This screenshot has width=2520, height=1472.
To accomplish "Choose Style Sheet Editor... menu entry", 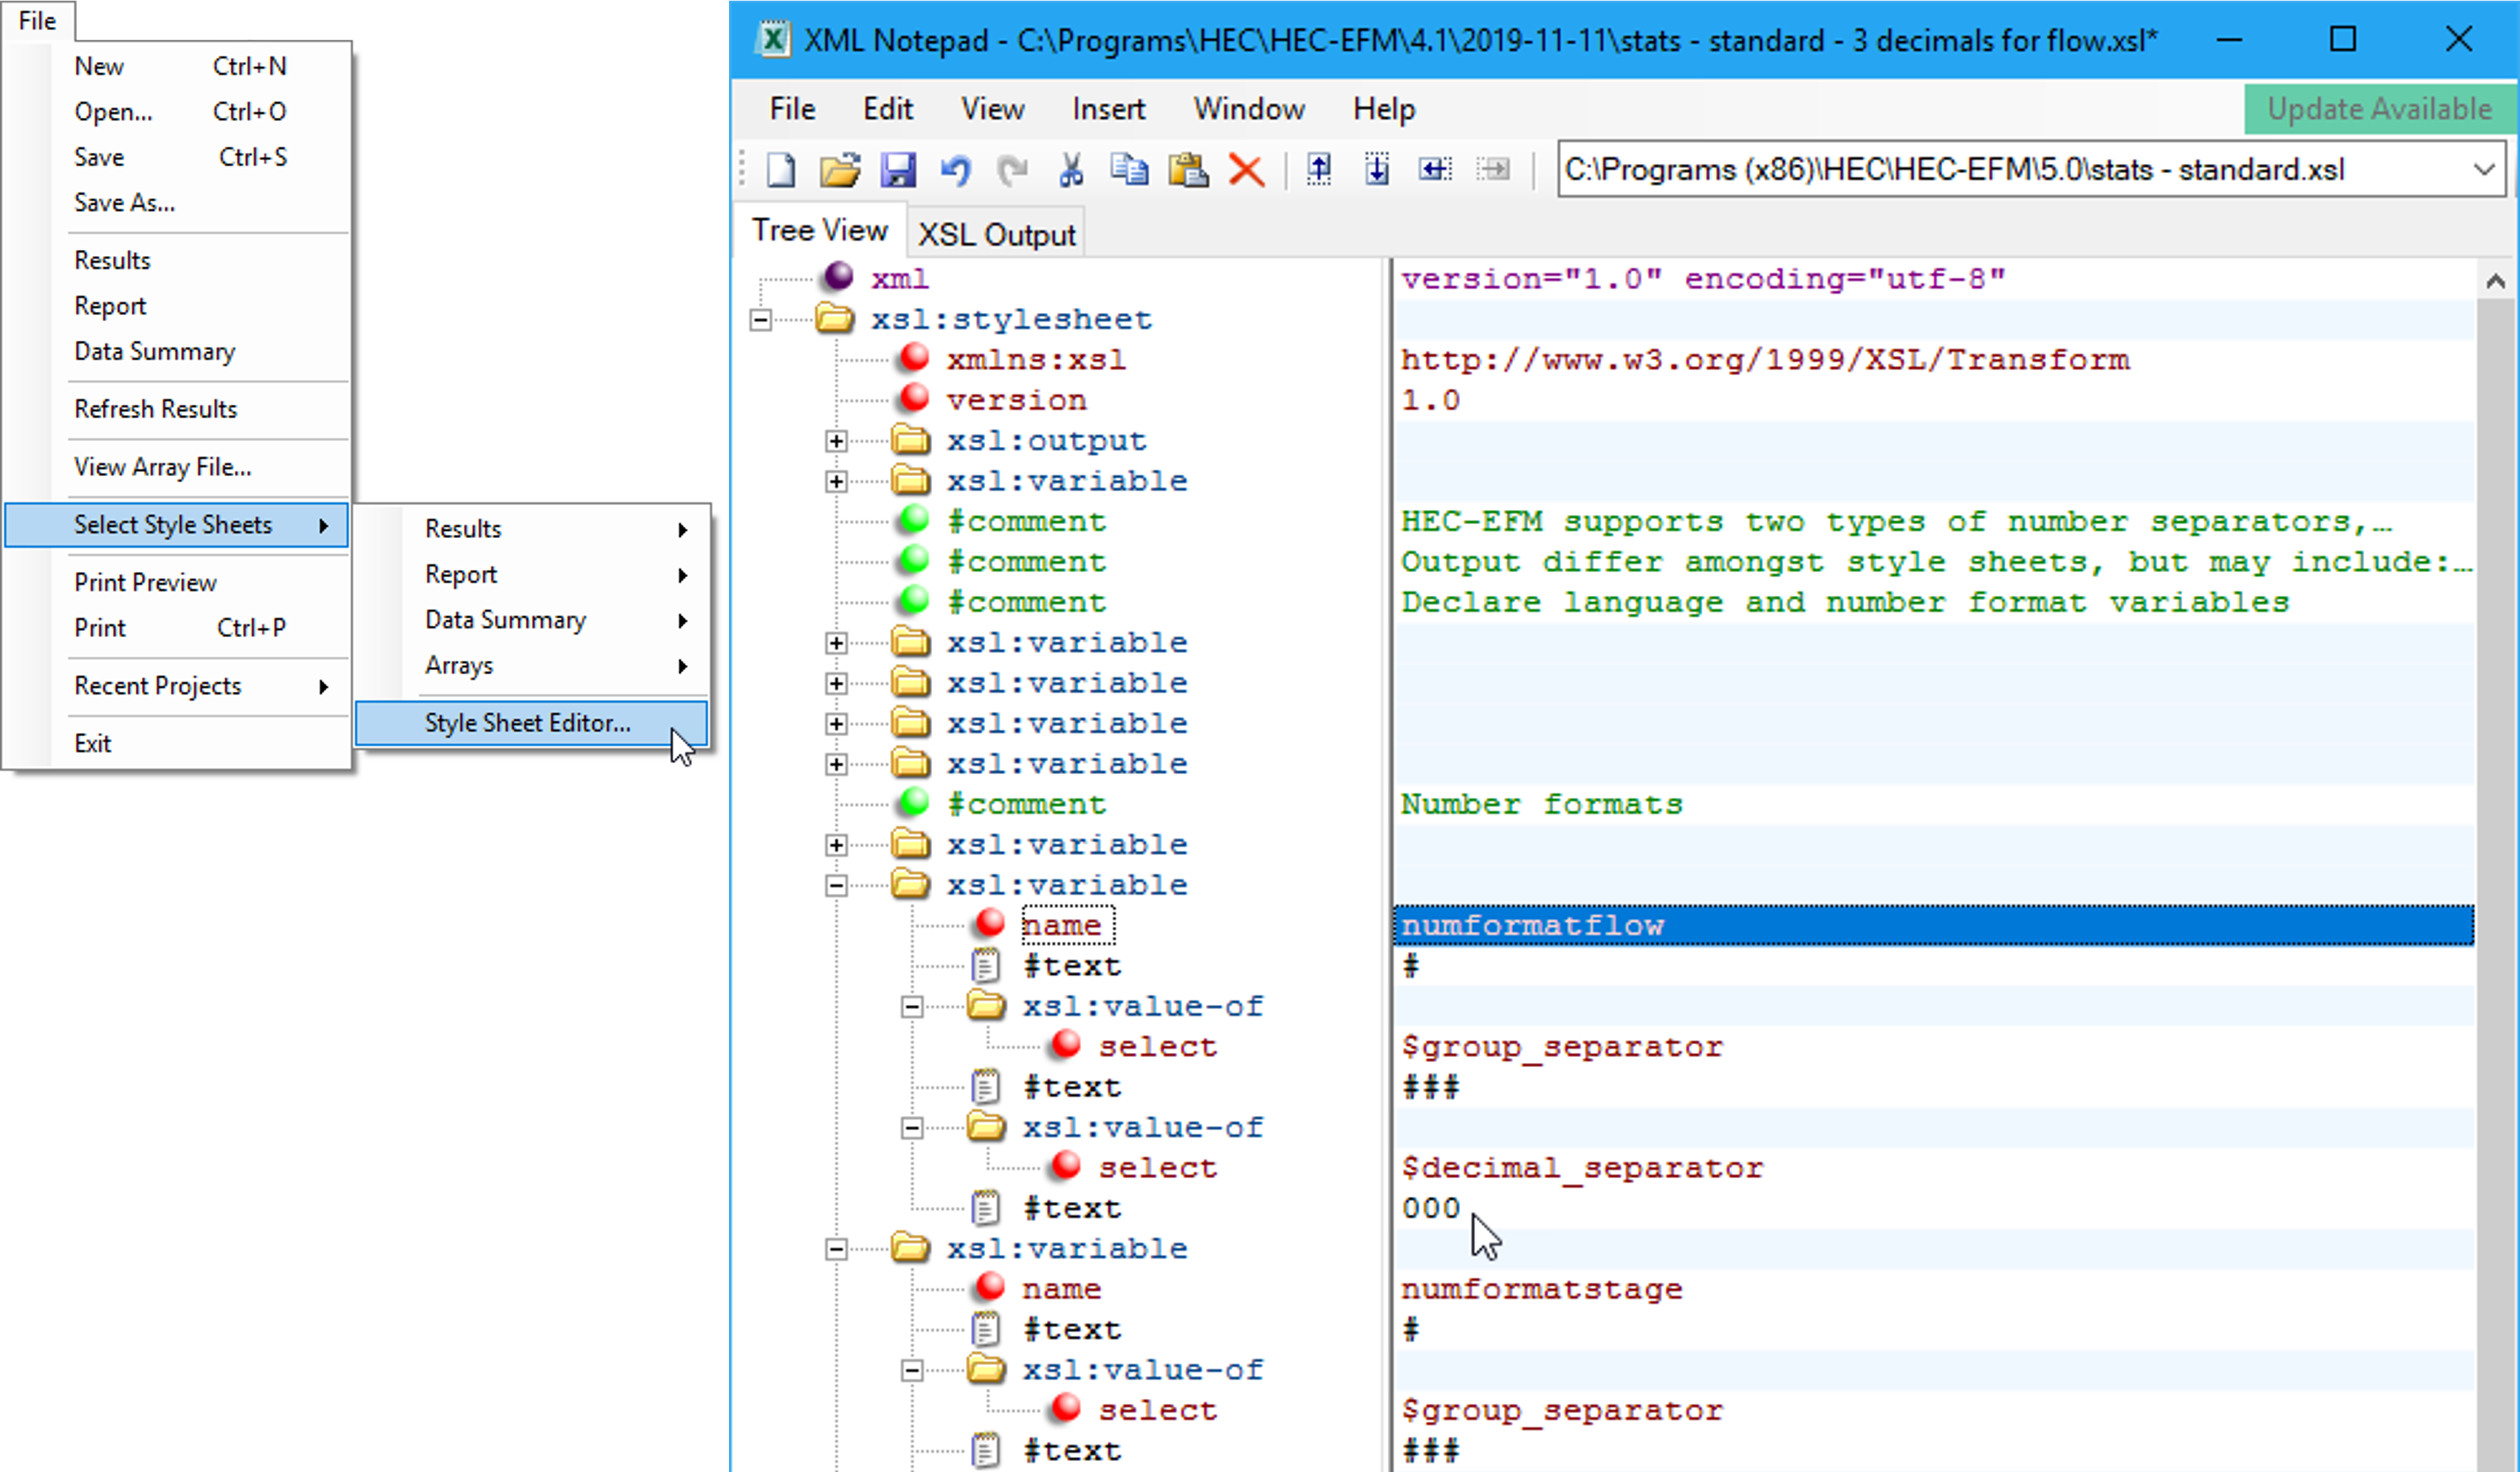I will point(527,723).
